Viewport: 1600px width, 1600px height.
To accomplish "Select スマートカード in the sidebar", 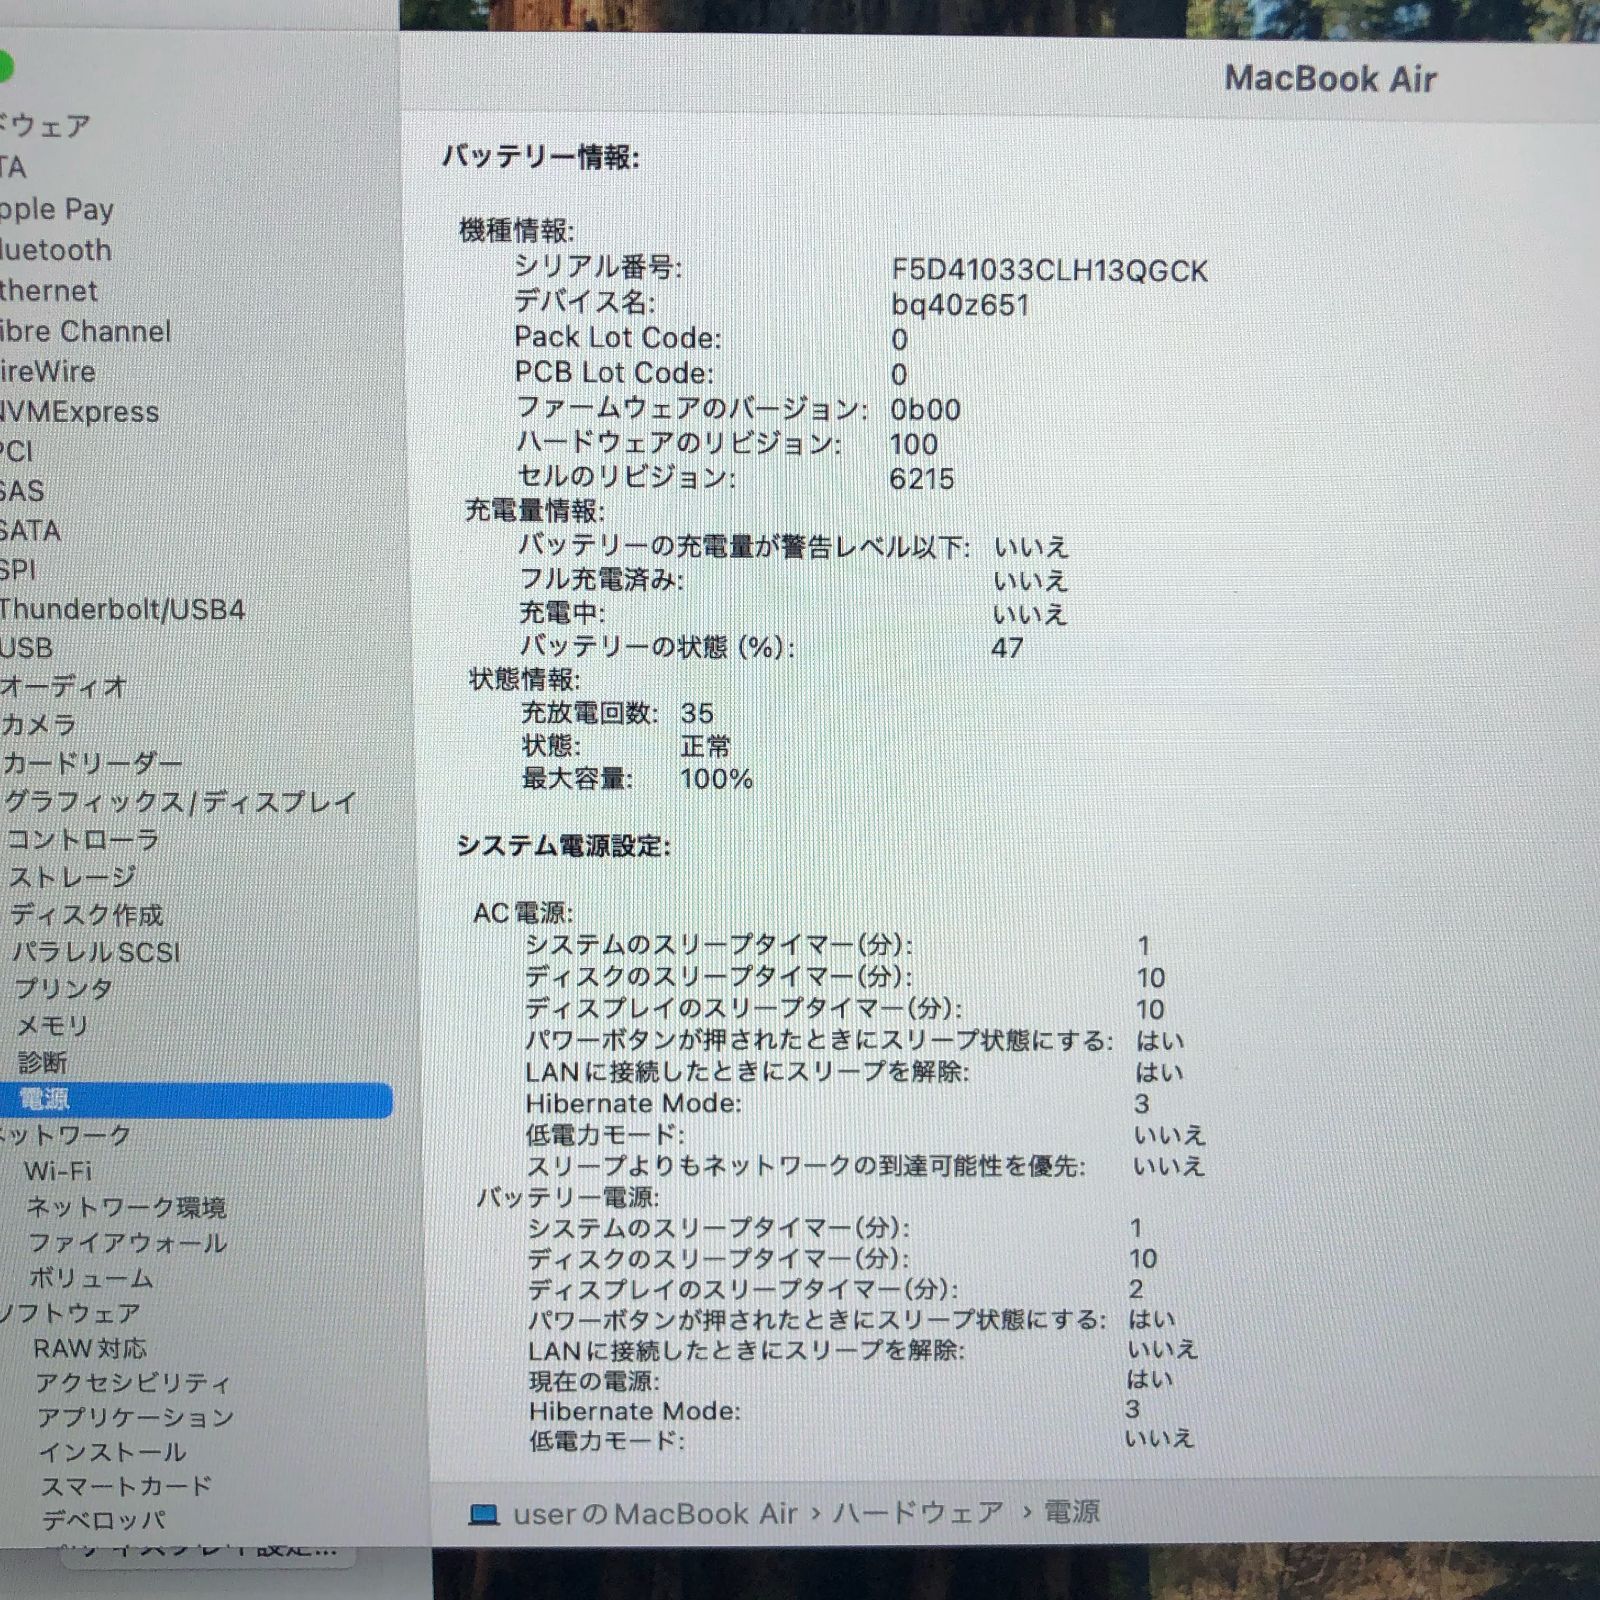I will (127, 1486).
